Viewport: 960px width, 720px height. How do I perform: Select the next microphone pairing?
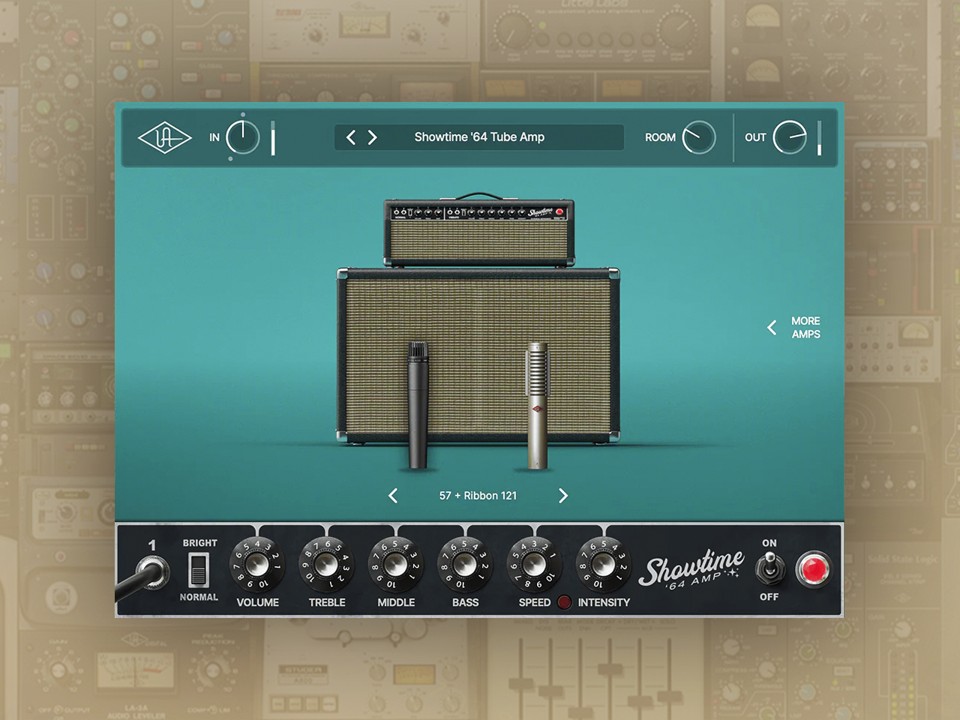563,495
